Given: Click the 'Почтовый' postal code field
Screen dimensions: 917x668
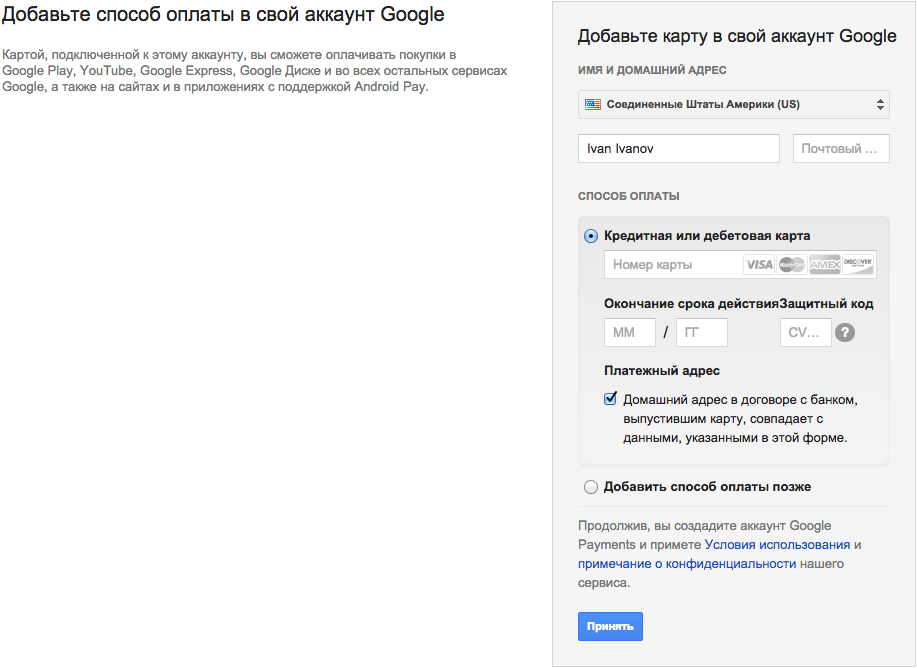Looking at the screenshot, I should point(841,149).
